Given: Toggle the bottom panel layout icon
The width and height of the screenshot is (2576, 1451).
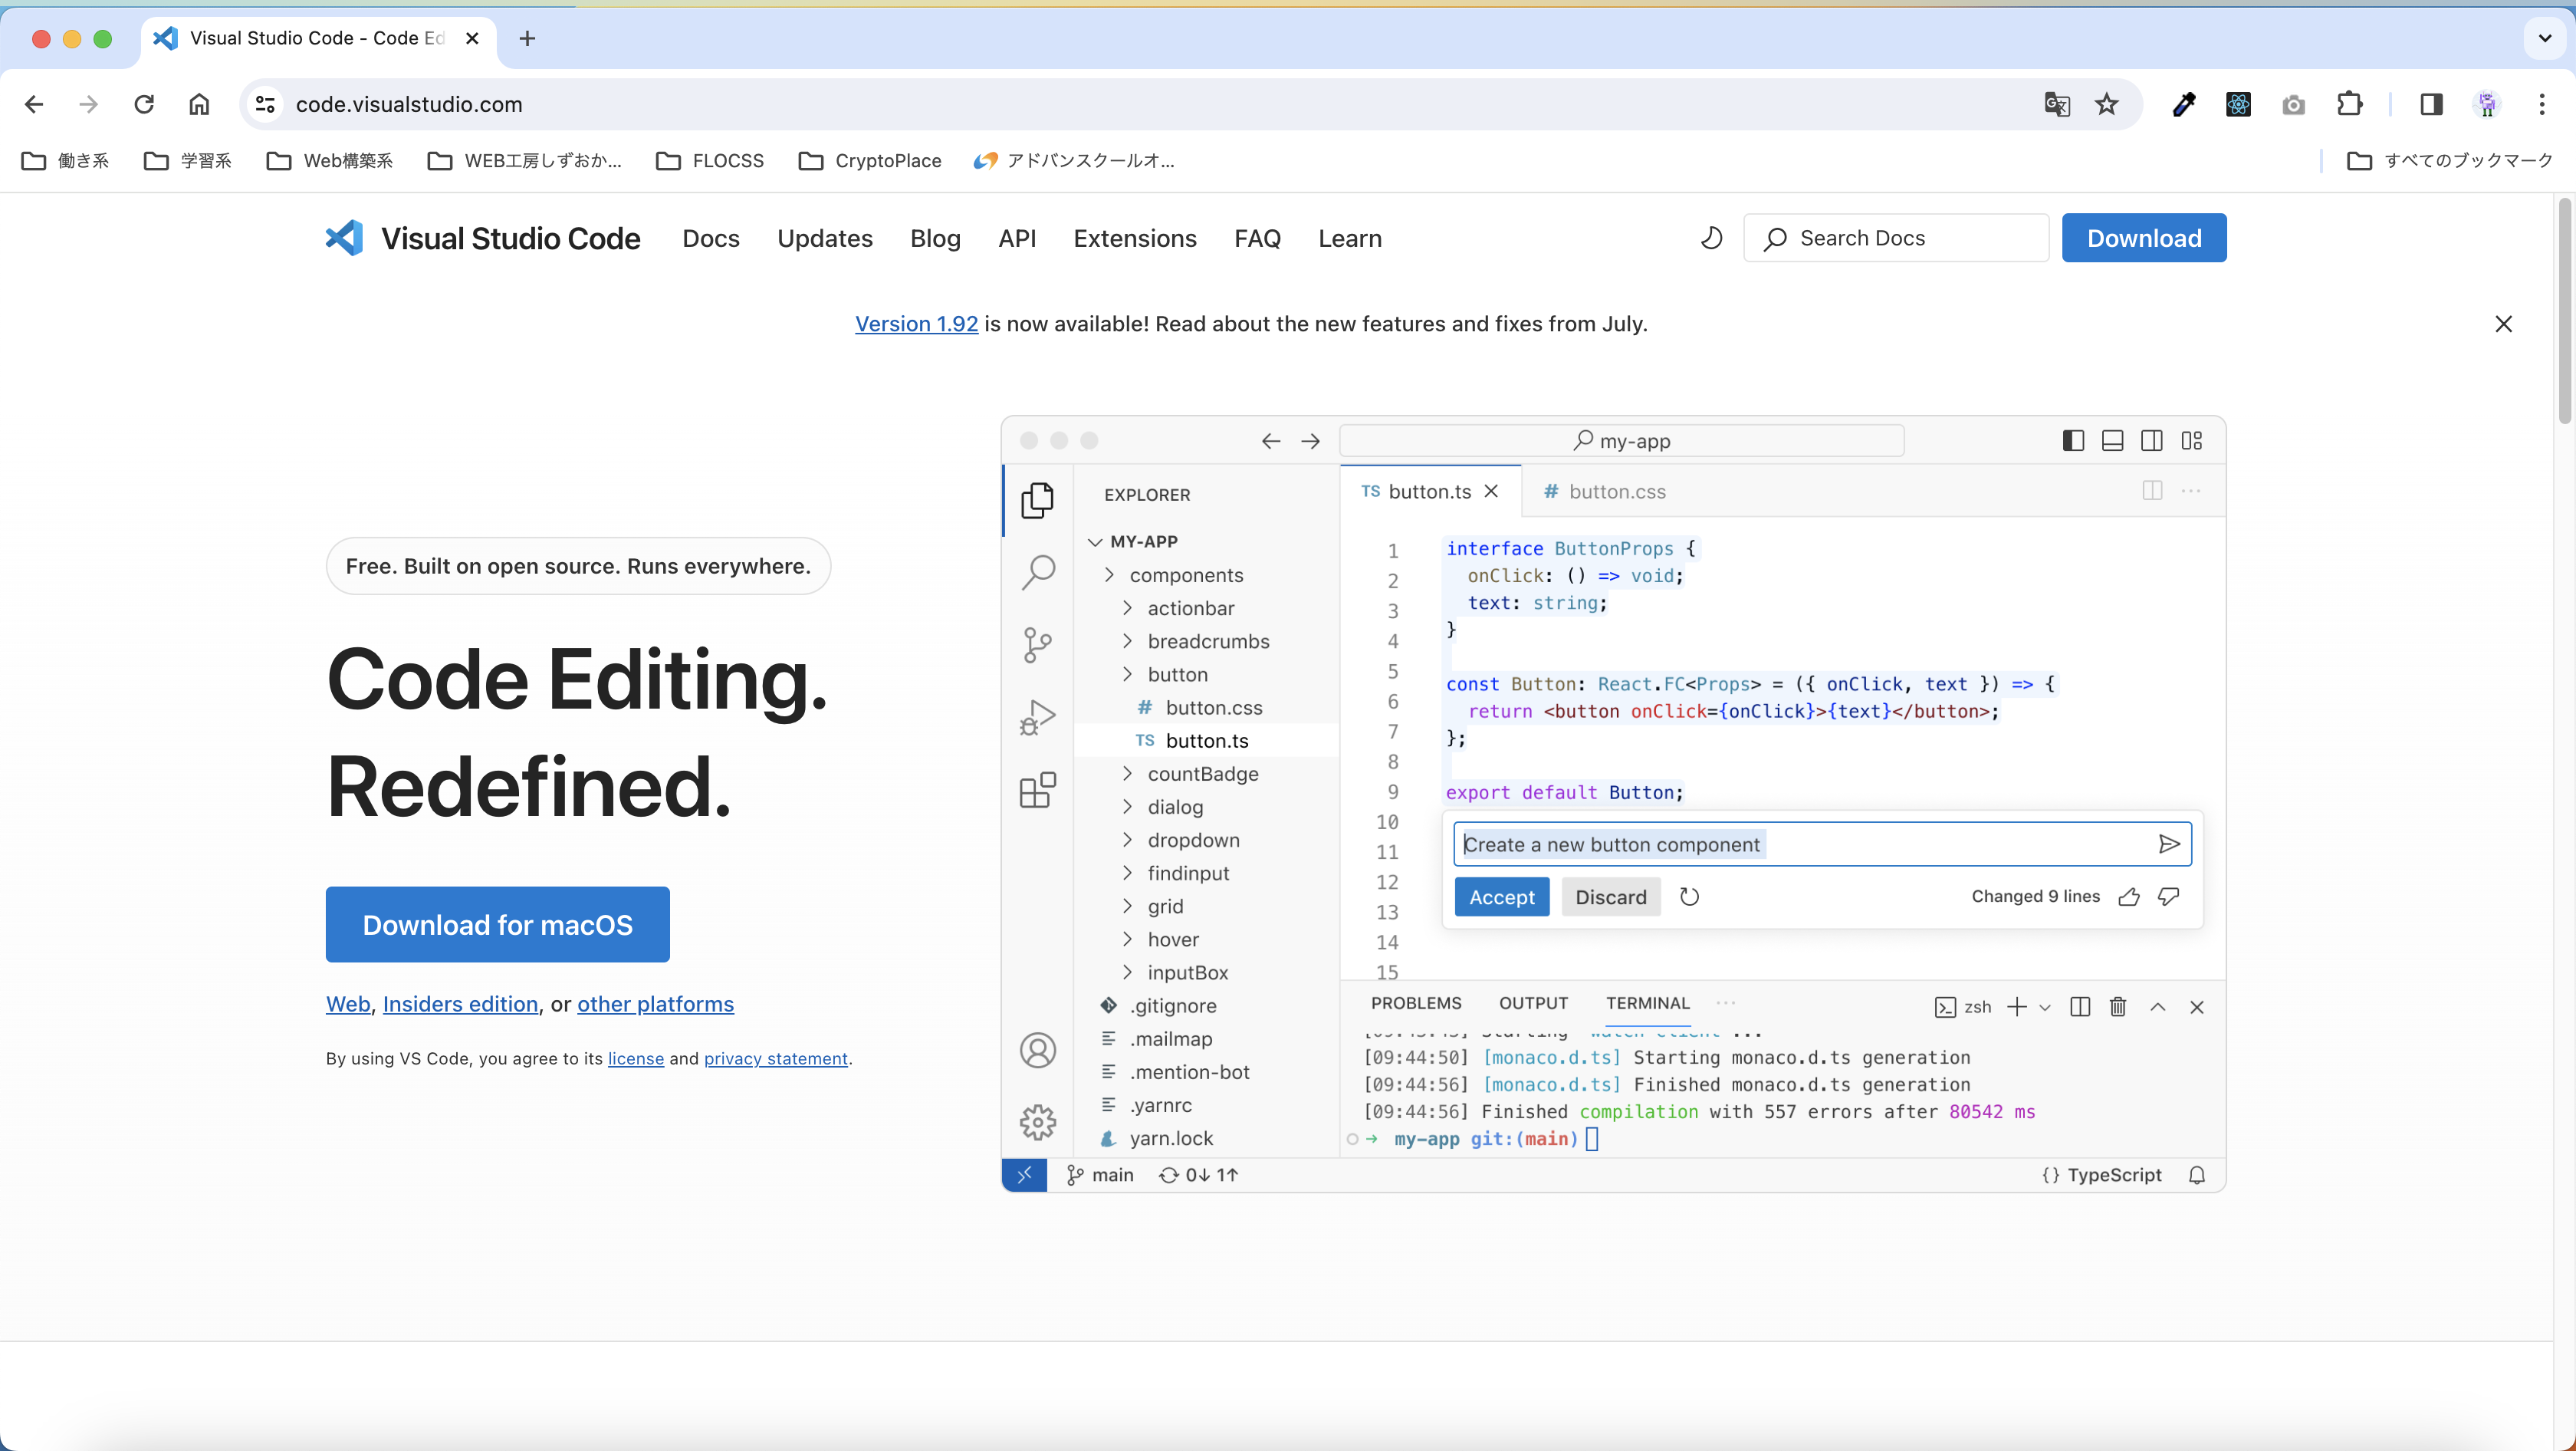Looking at the screenshot, I should click(2112, 441).
